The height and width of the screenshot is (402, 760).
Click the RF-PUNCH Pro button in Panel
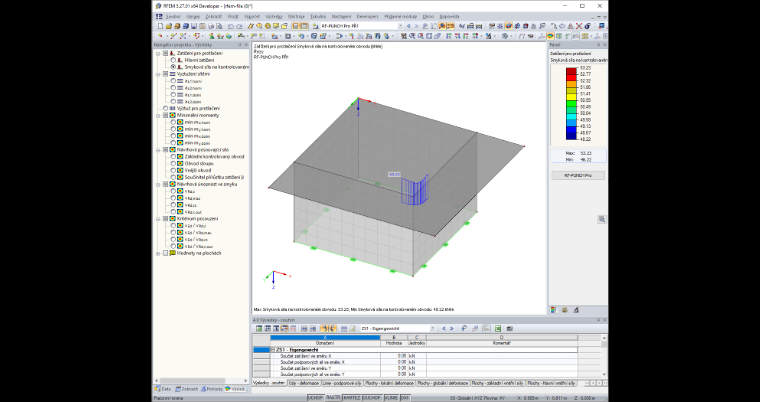coord(578,175)
